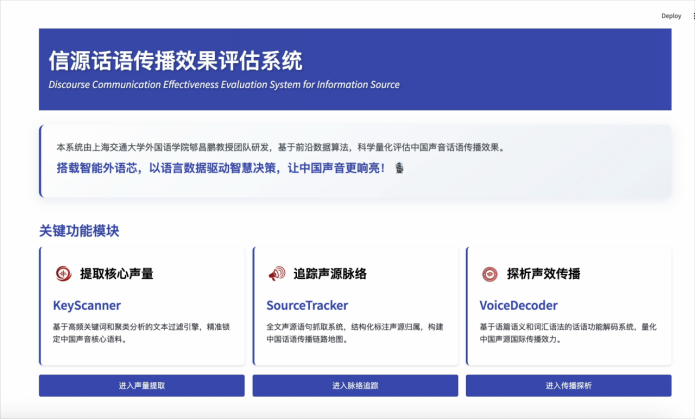Click the 提取核心声量 card heading

(x=116, y=274)
